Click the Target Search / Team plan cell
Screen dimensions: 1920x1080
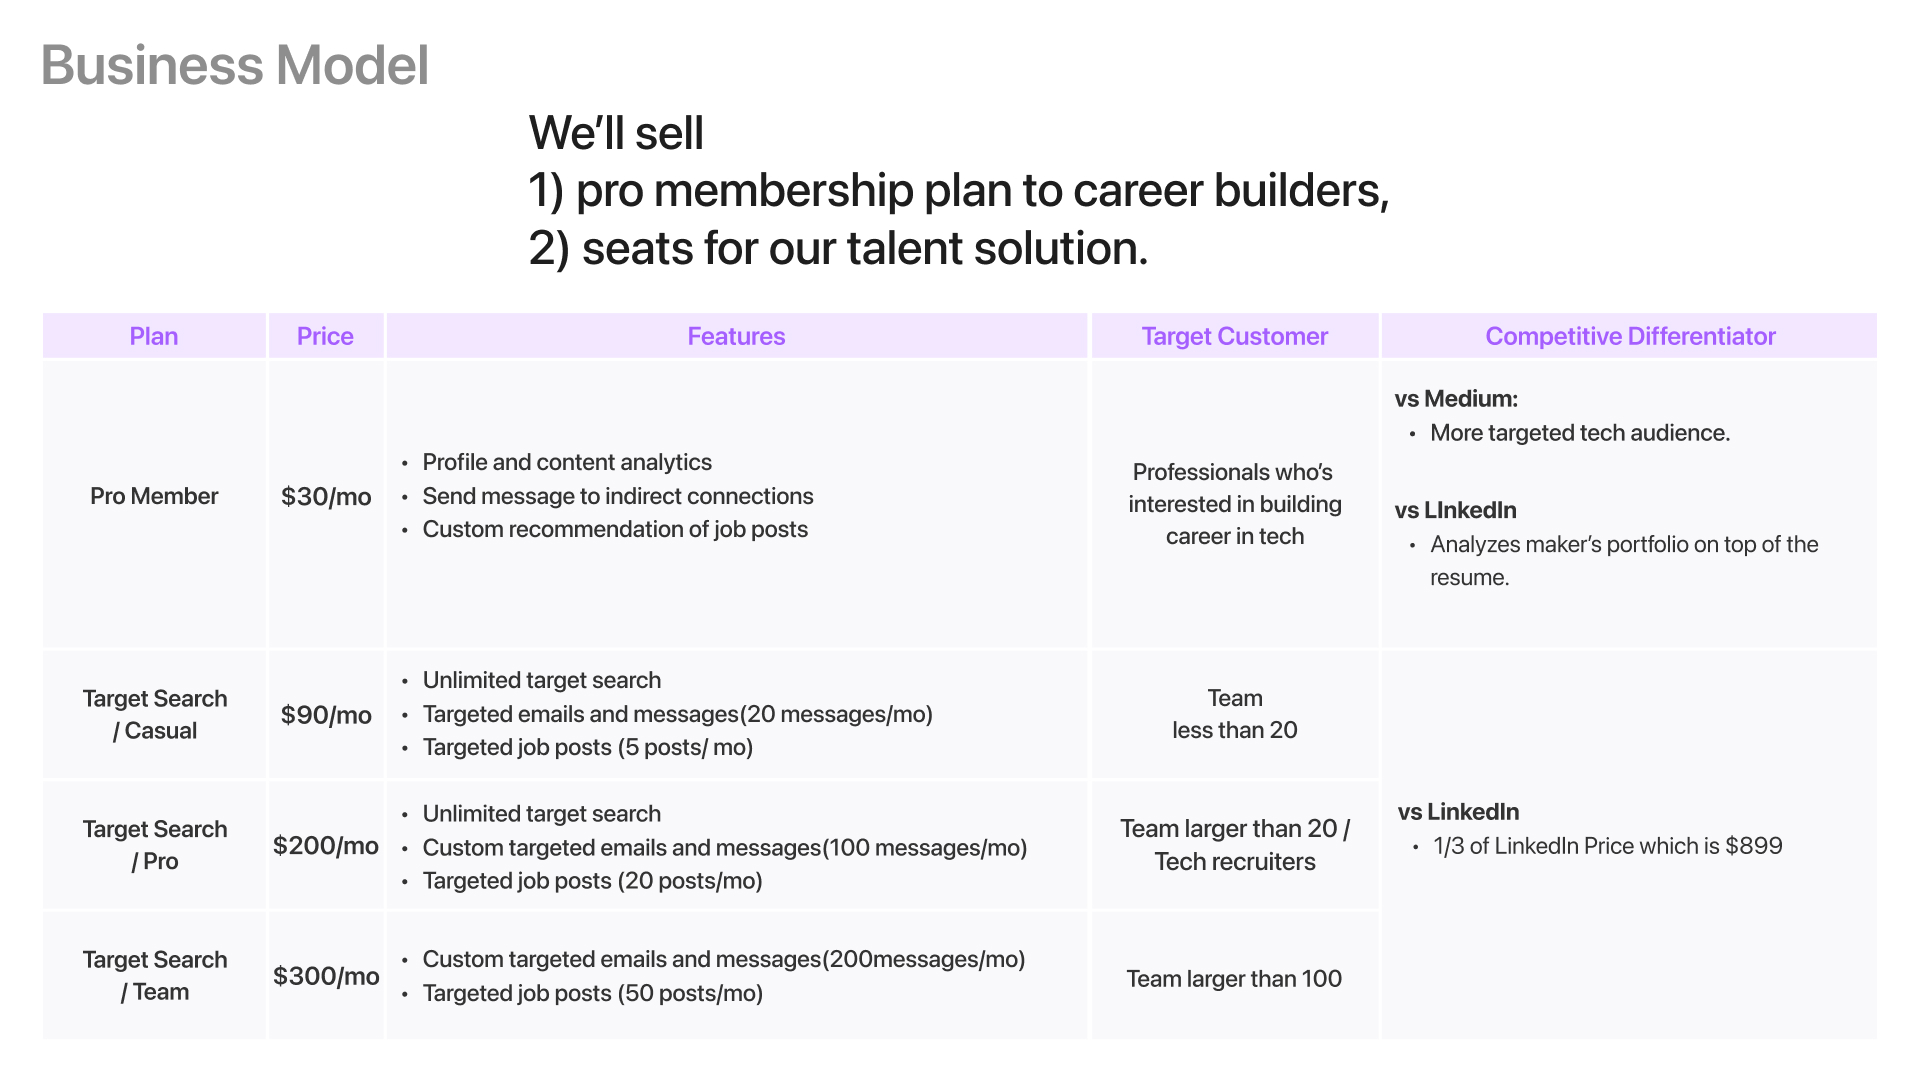click(x=154, y=975)
